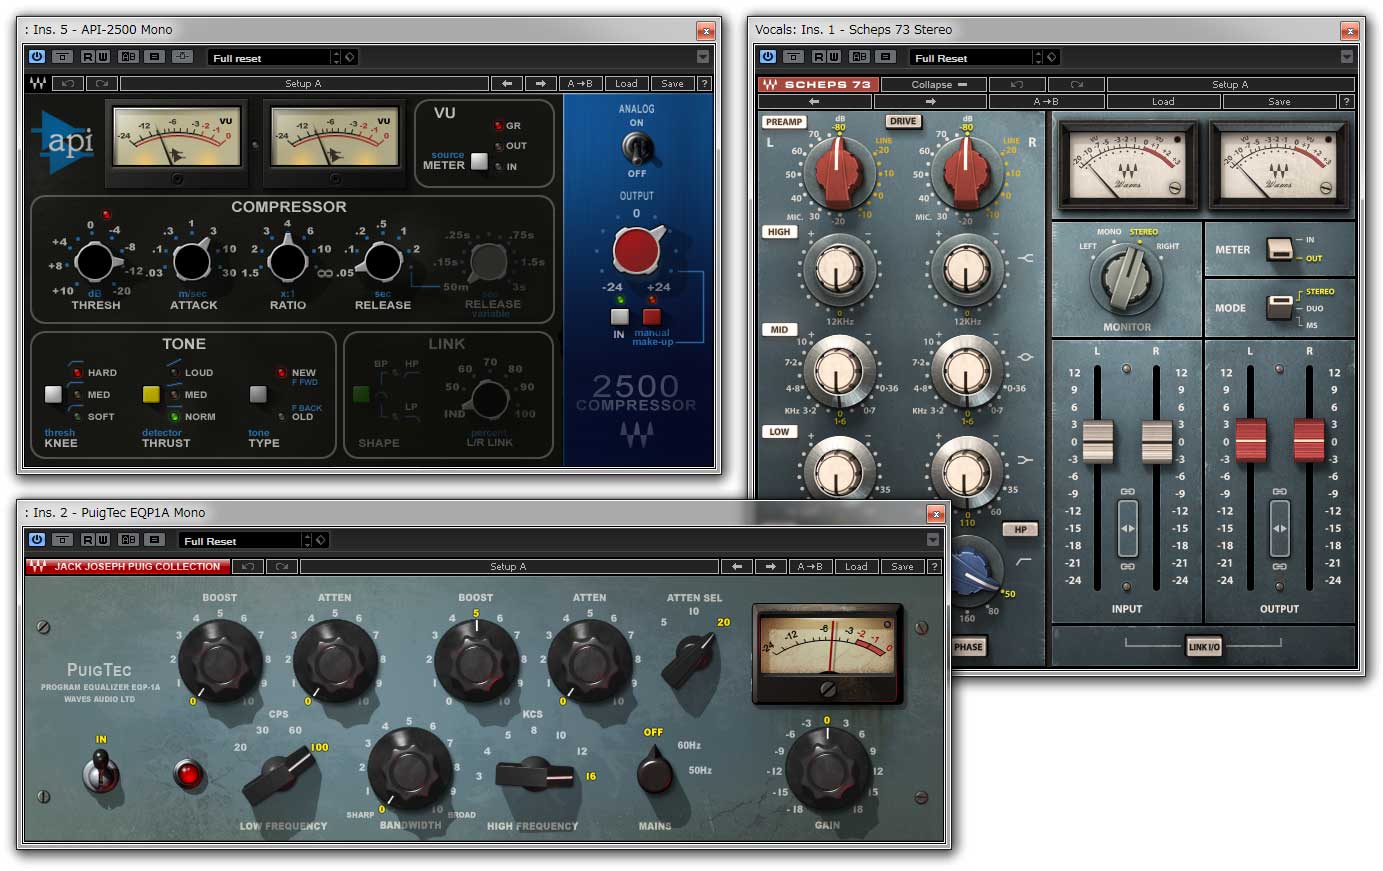Click input fader link icon in Scheps 73
Image resolution: width=1383 pixels, height=871 pixels.
tap(1127, 528)
